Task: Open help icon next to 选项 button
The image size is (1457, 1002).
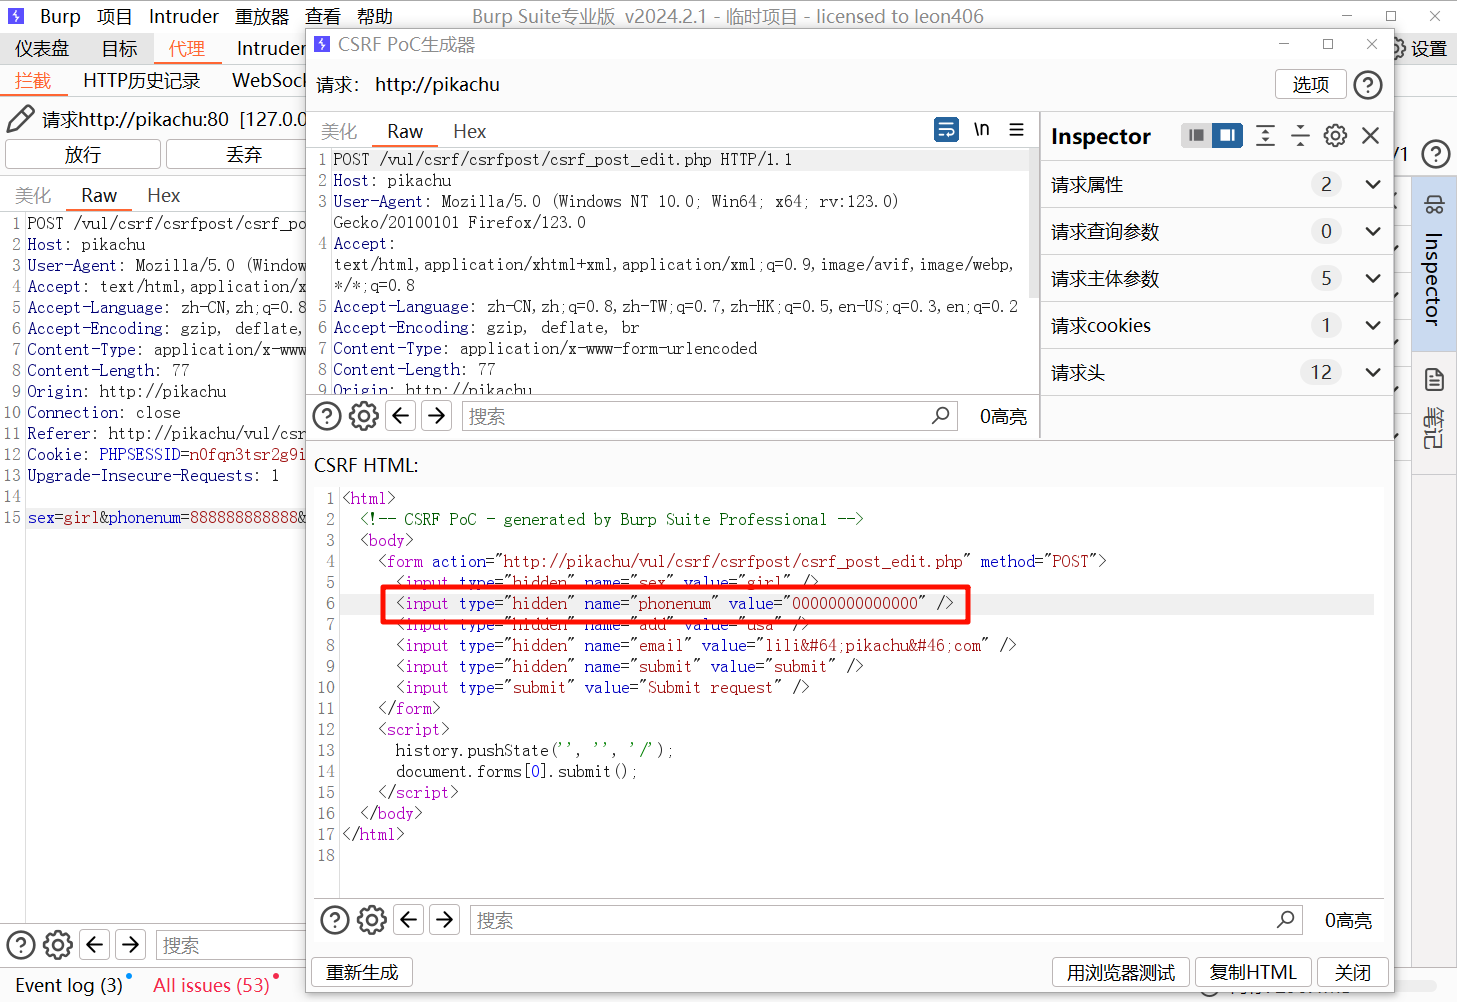Action: [x=1368, y=85]
